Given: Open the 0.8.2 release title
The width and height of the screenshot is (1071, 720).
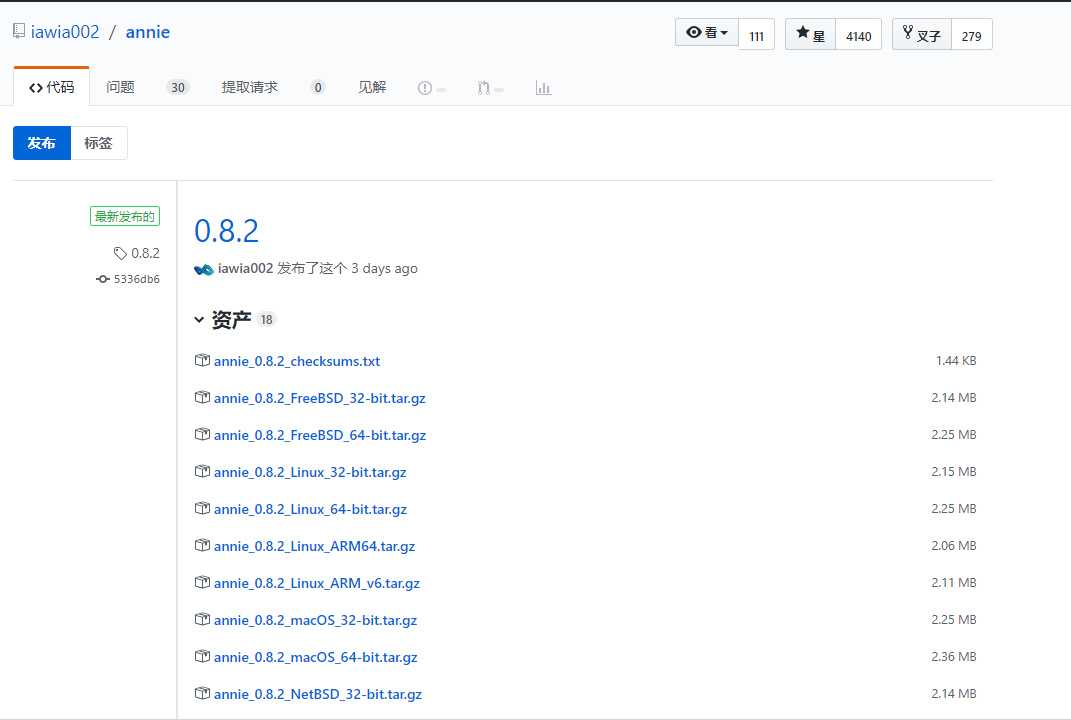Looking at the screenshot, I should 226,231.
